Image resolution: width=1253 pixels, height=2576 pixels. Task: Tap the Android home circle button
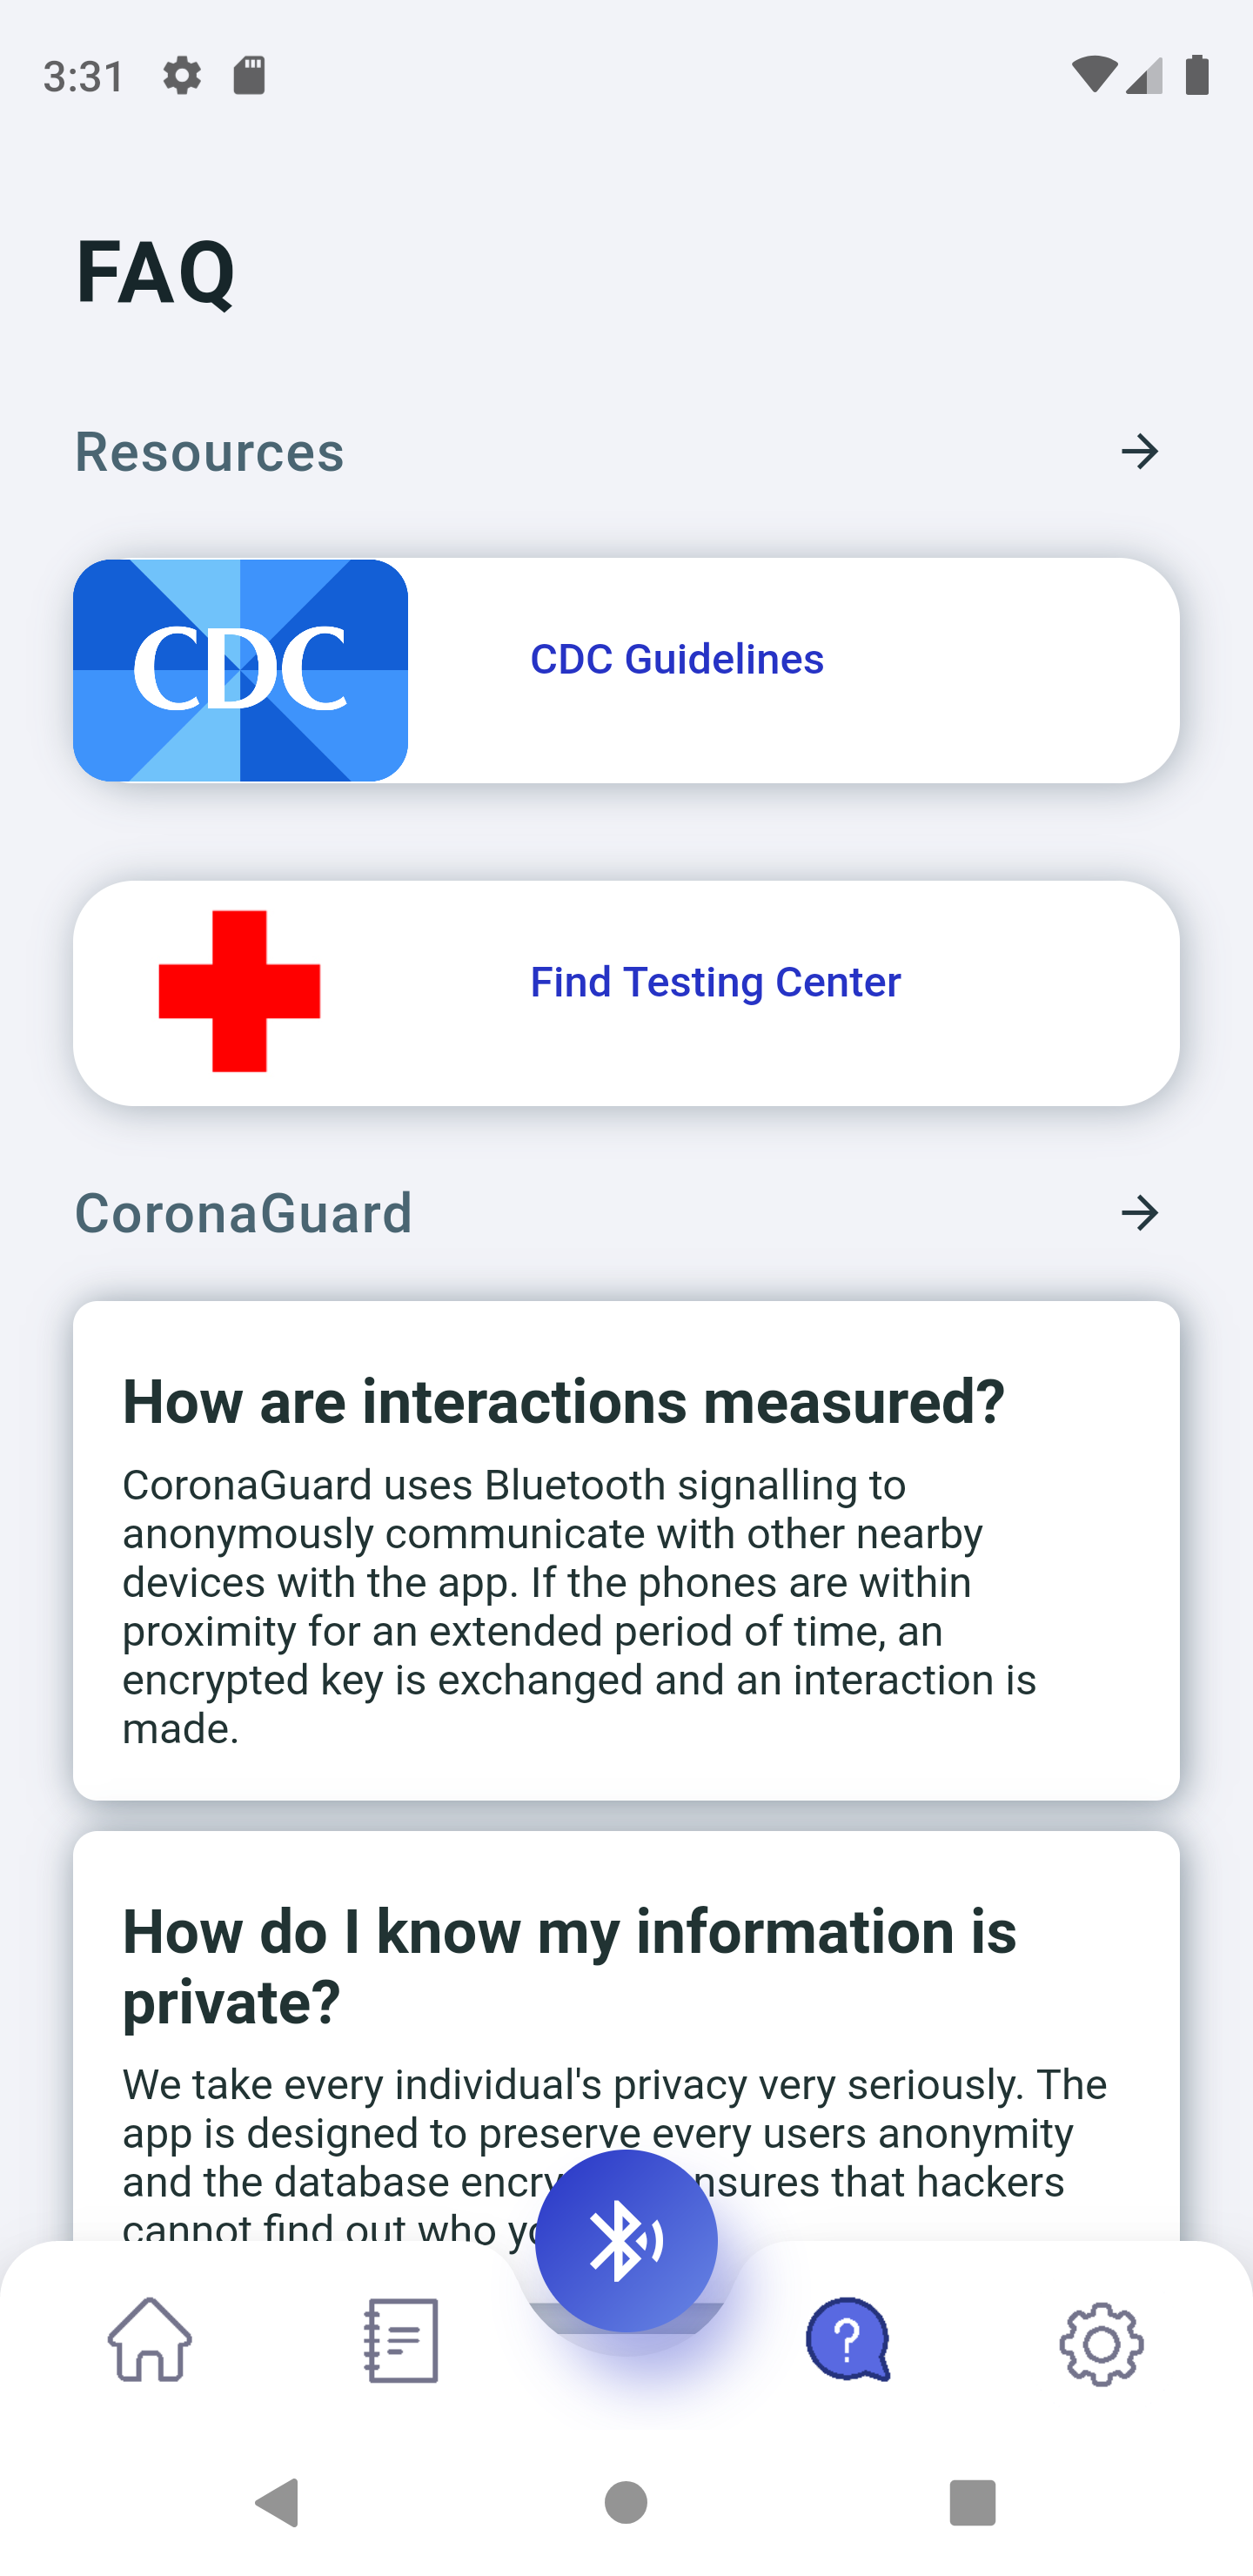(626, 2503)
